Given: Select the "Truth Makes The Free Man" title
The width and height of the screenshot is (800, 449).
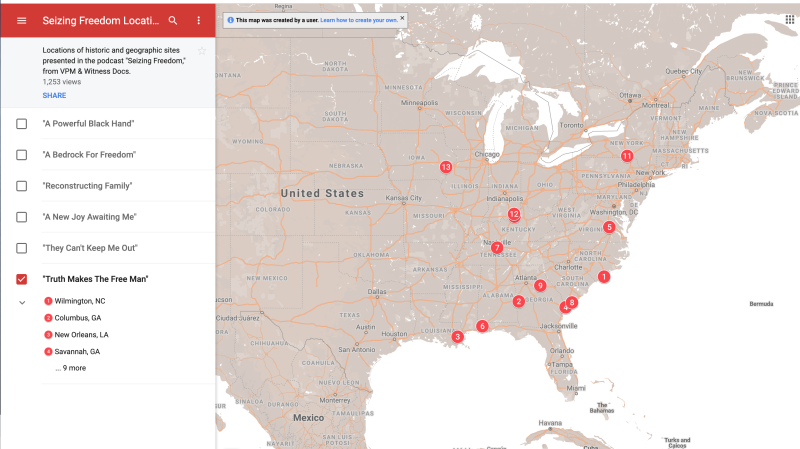Looking at the screenshot, I should (x=95, y=279).
